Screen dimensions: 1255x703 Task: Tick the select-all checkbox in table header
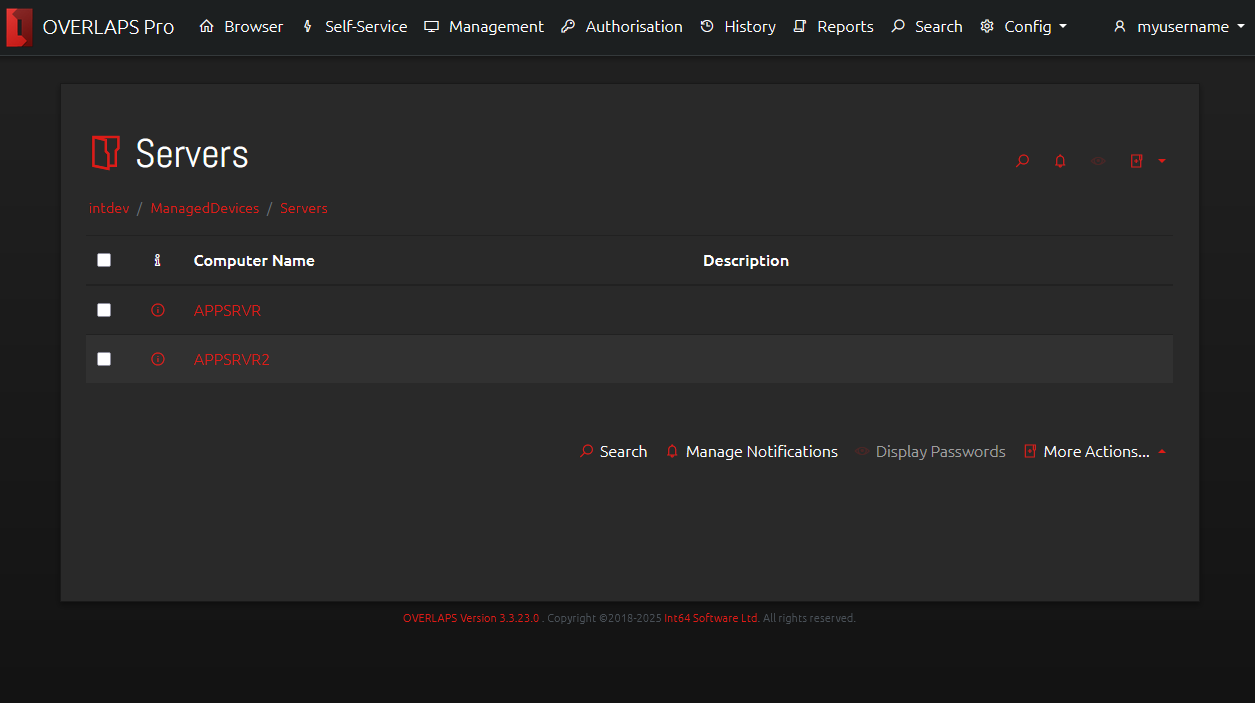point(104,260)
